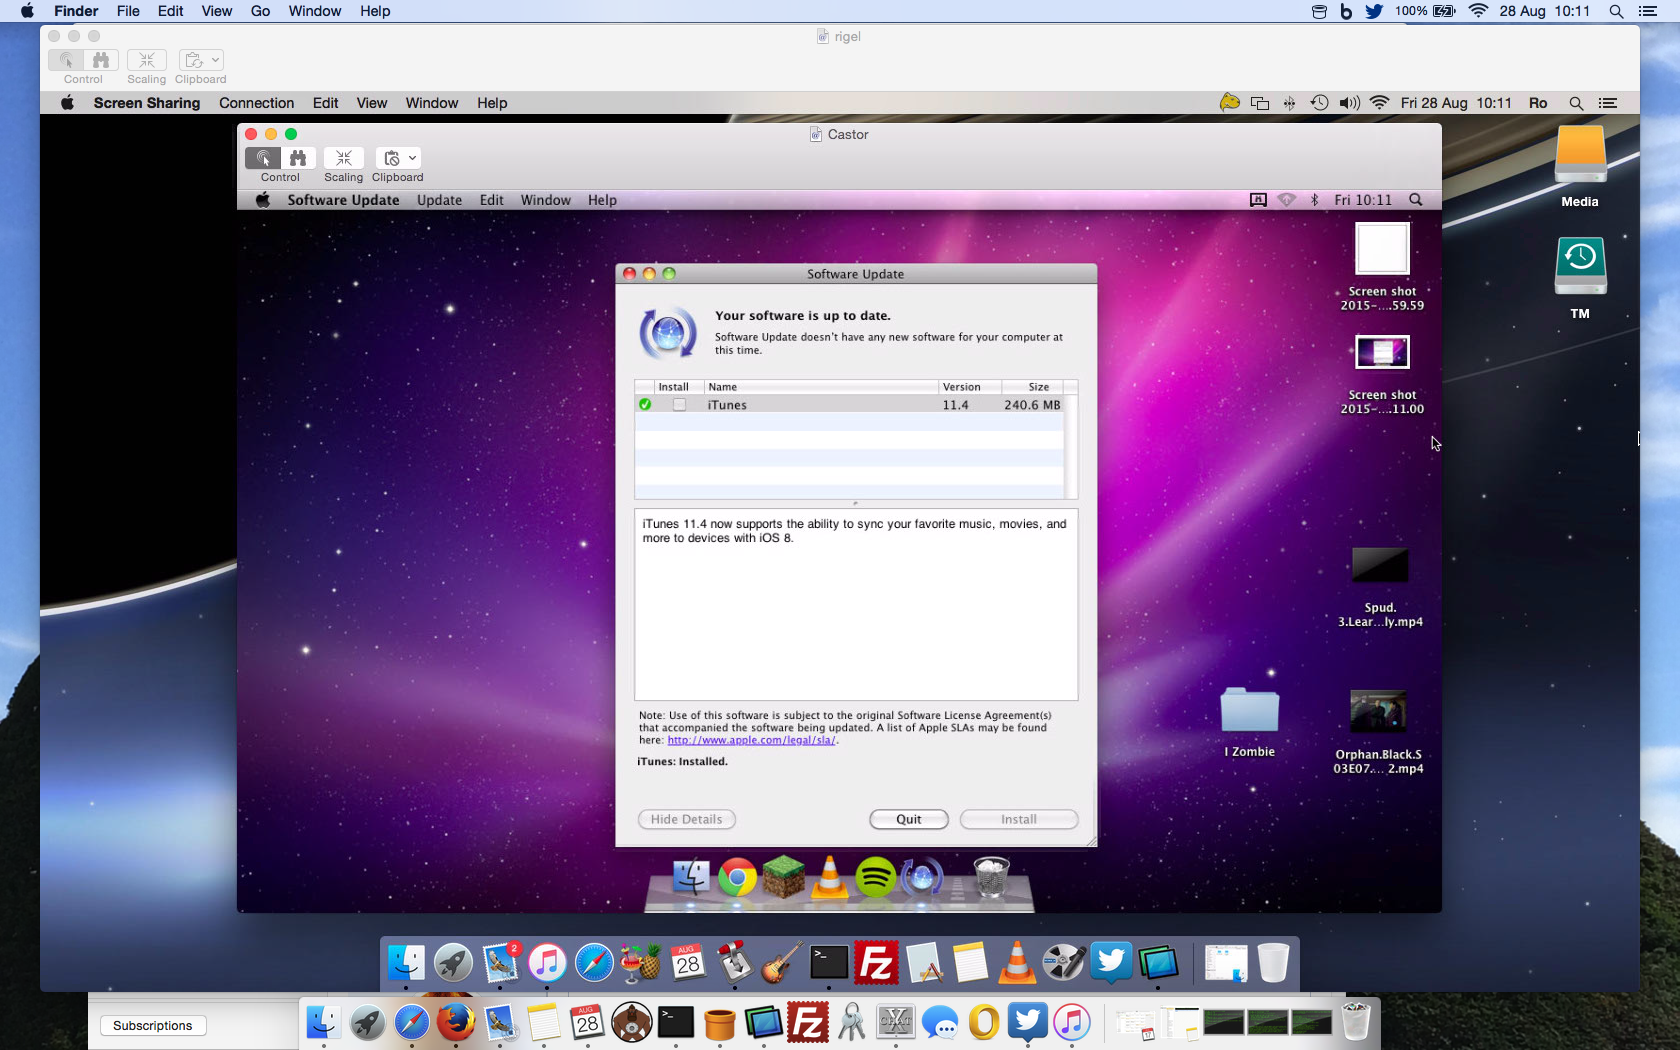Select Spud.3.Lear mp4 file thumbnail
Viewport: 1680px width, 1050px height.
click(x=1380, y=565)
